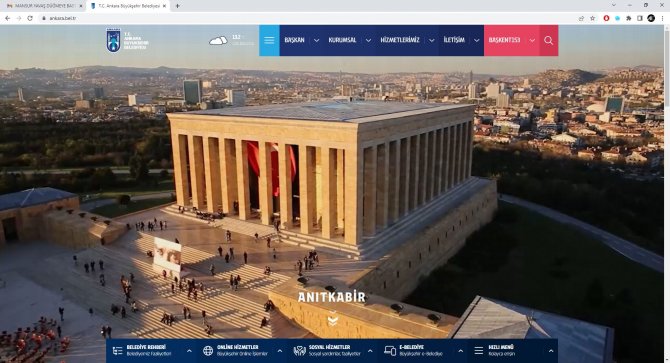Open the İLETİŞİM menu item
Image resolution: width=670 pixels, height=363 pixels.
pos(454,40)
